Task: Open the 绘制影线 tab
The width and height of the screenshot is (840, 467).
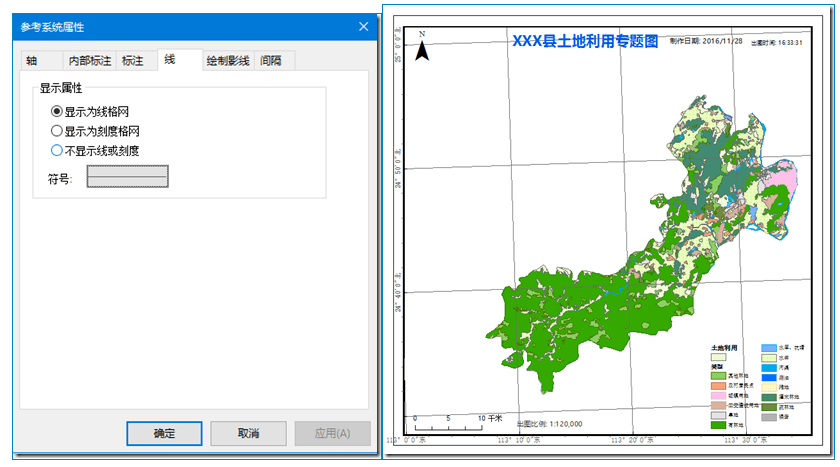Action: point(228,61)
